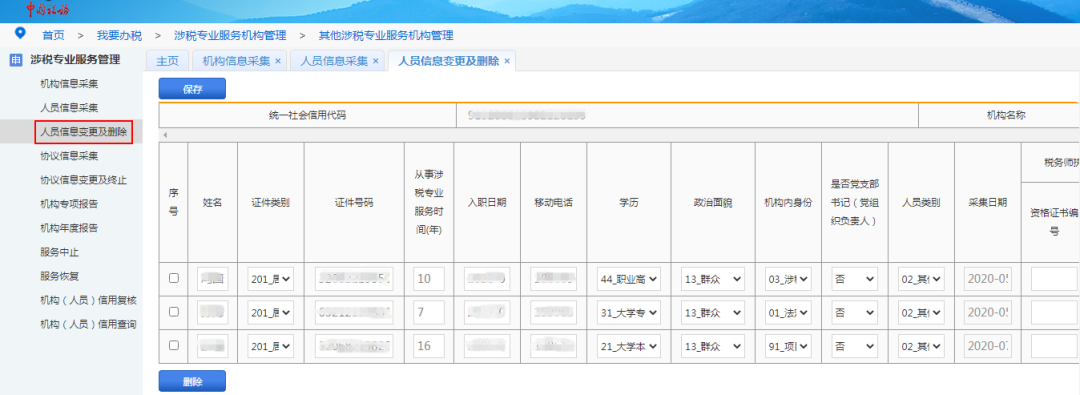Image resolution: width=1080 pixels, height=395 pixels.
Task: Tick checkbox of row with 16 service years
Action: (174, 345)
